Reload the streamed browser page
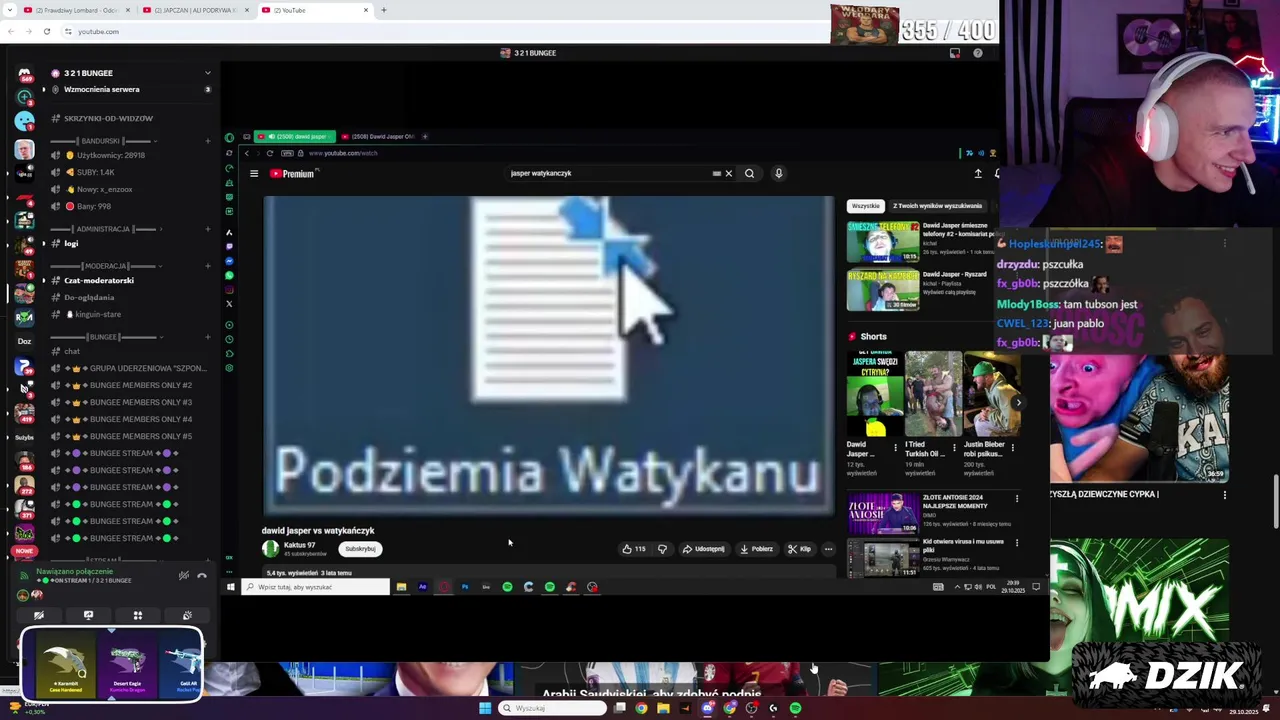The image size is (1280, 720). (x=269, y=153)
